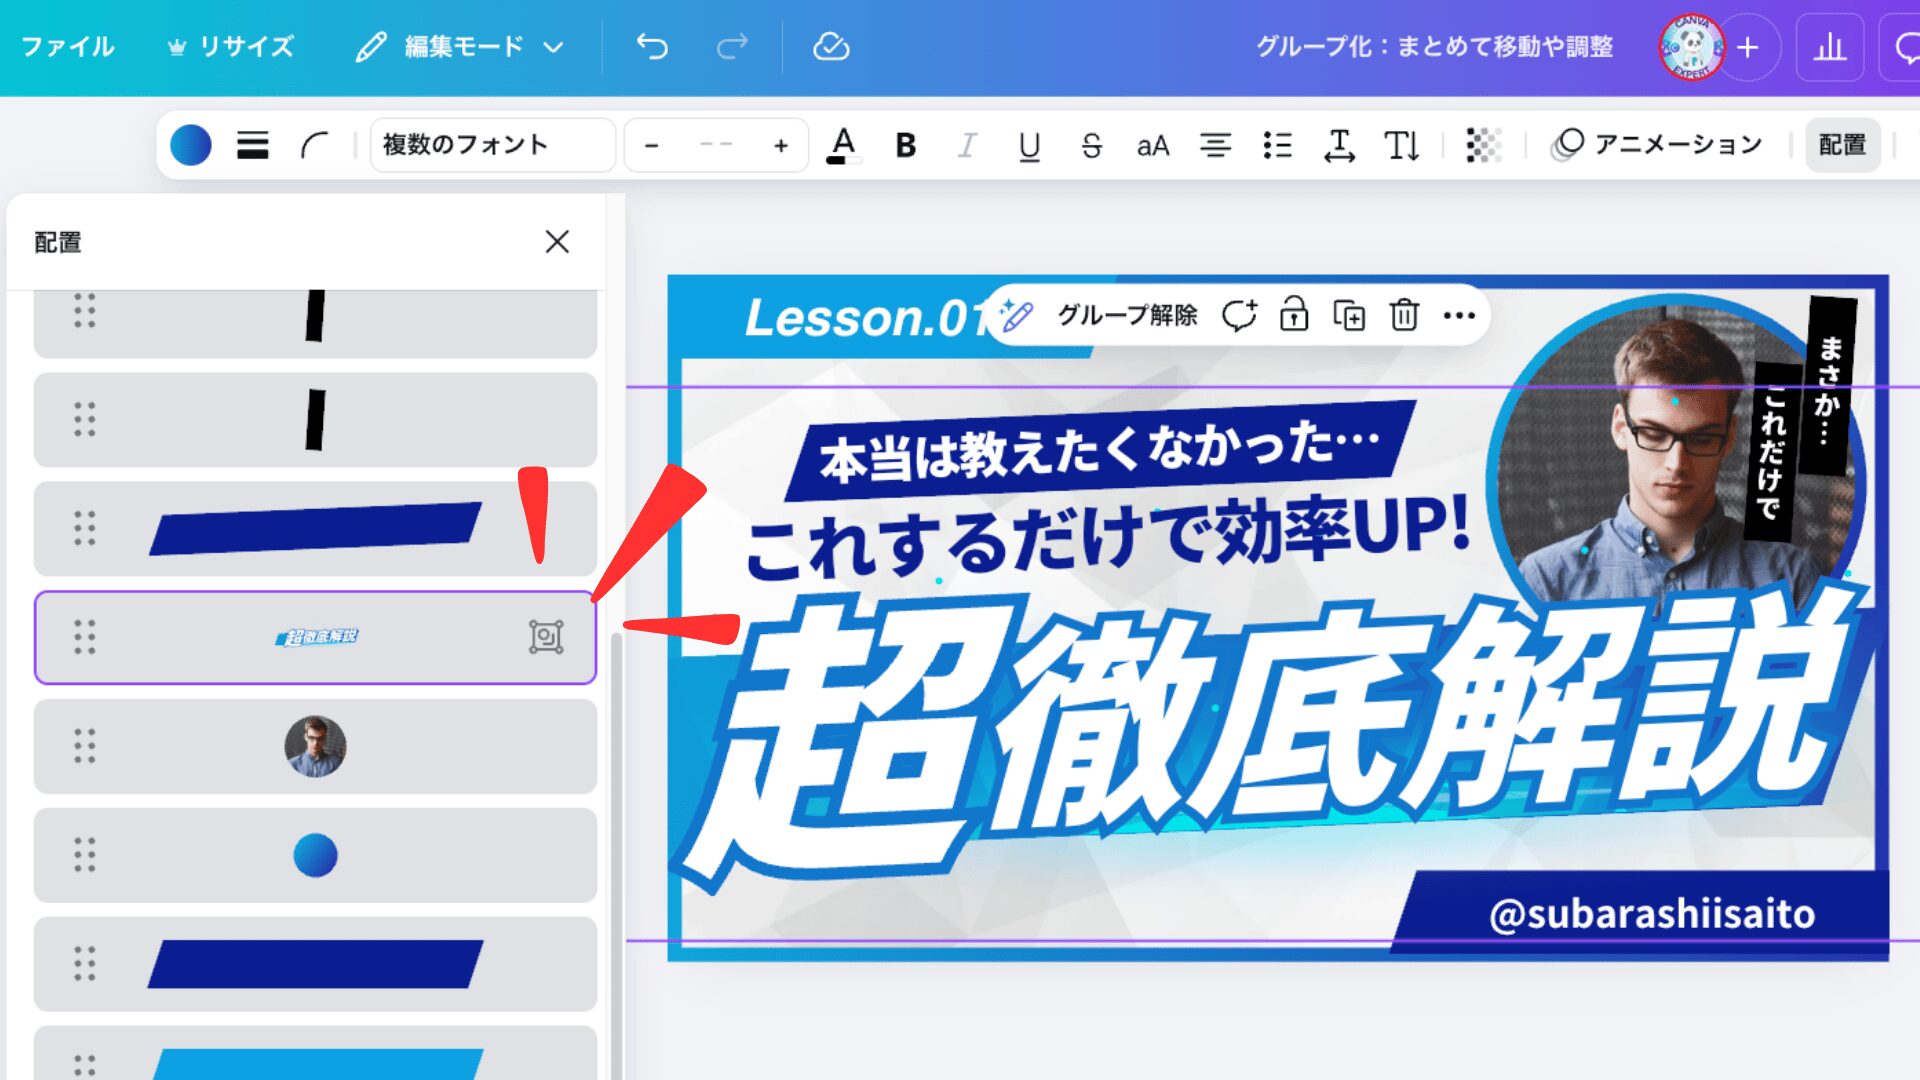Click the add comment bubble icon
Viewport: 1920px width, 1080px height.
(x=1239, y=316)
